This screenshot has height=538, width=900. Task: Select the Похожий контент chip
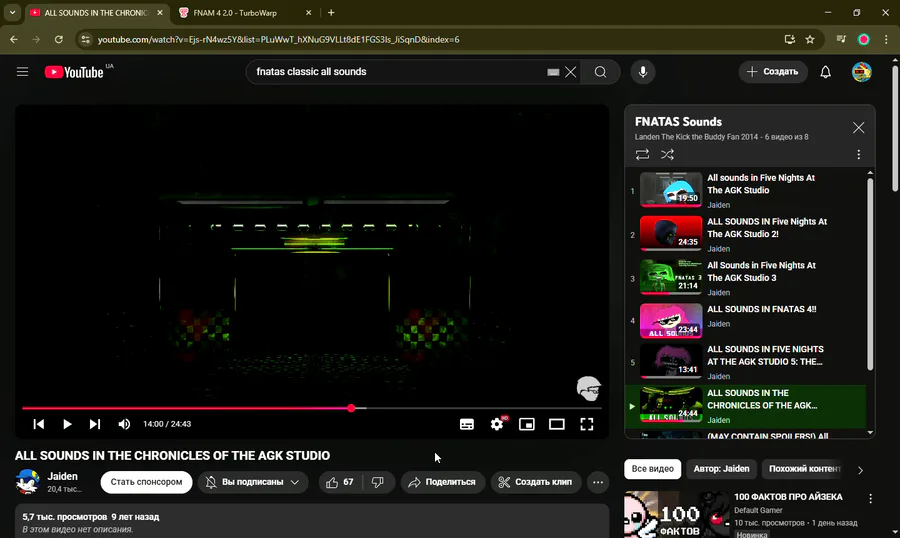point(804,469)
